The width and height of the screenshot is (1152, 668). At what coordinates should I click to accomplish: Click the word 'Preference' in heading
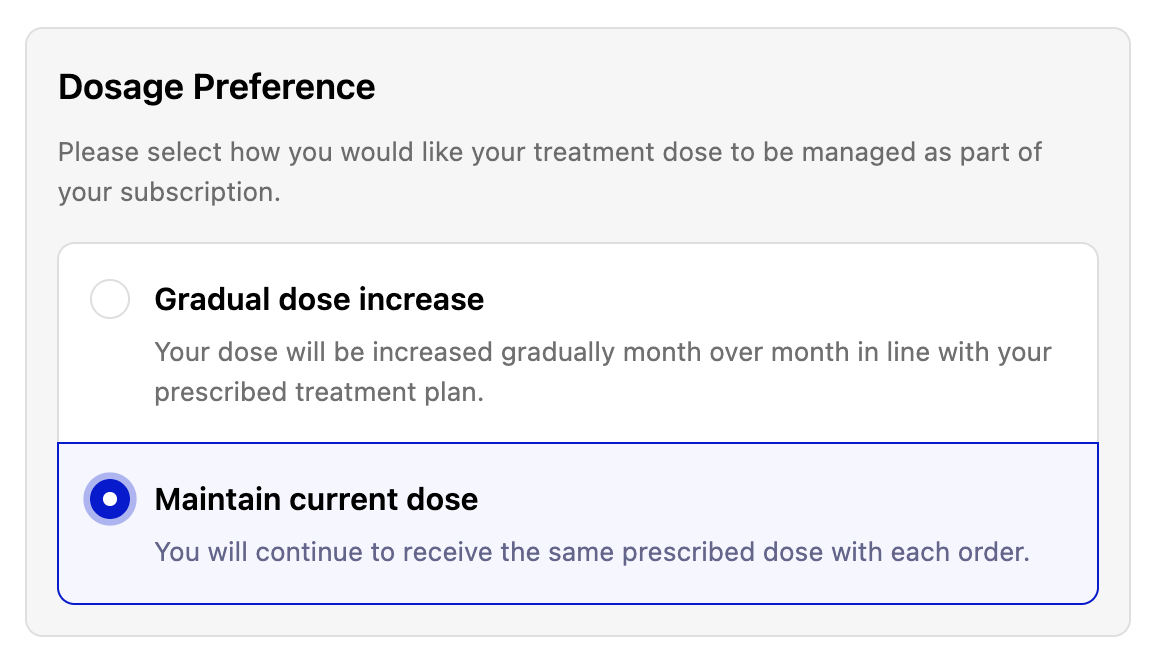[x=284, y=87]
